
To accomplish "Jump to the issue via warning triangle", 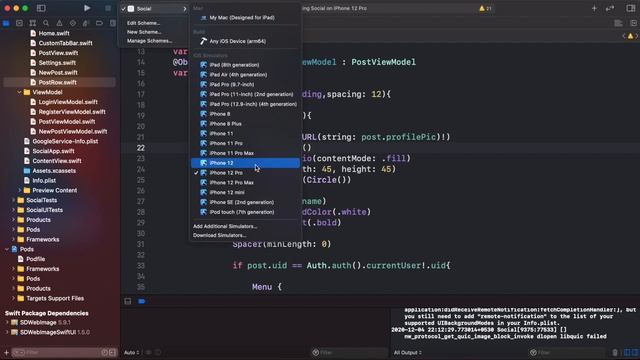I will tap(630, 36).
